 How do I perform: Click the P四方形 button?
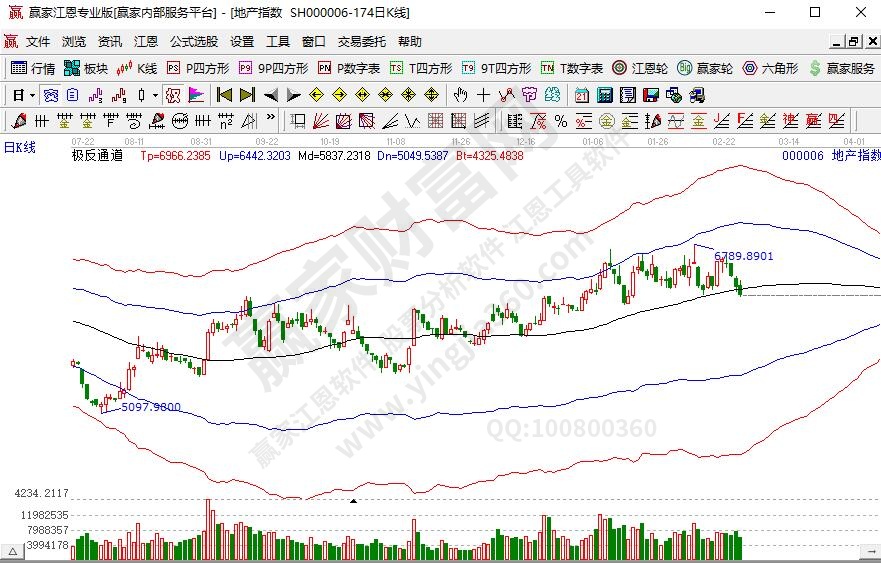tap(197, 68)
